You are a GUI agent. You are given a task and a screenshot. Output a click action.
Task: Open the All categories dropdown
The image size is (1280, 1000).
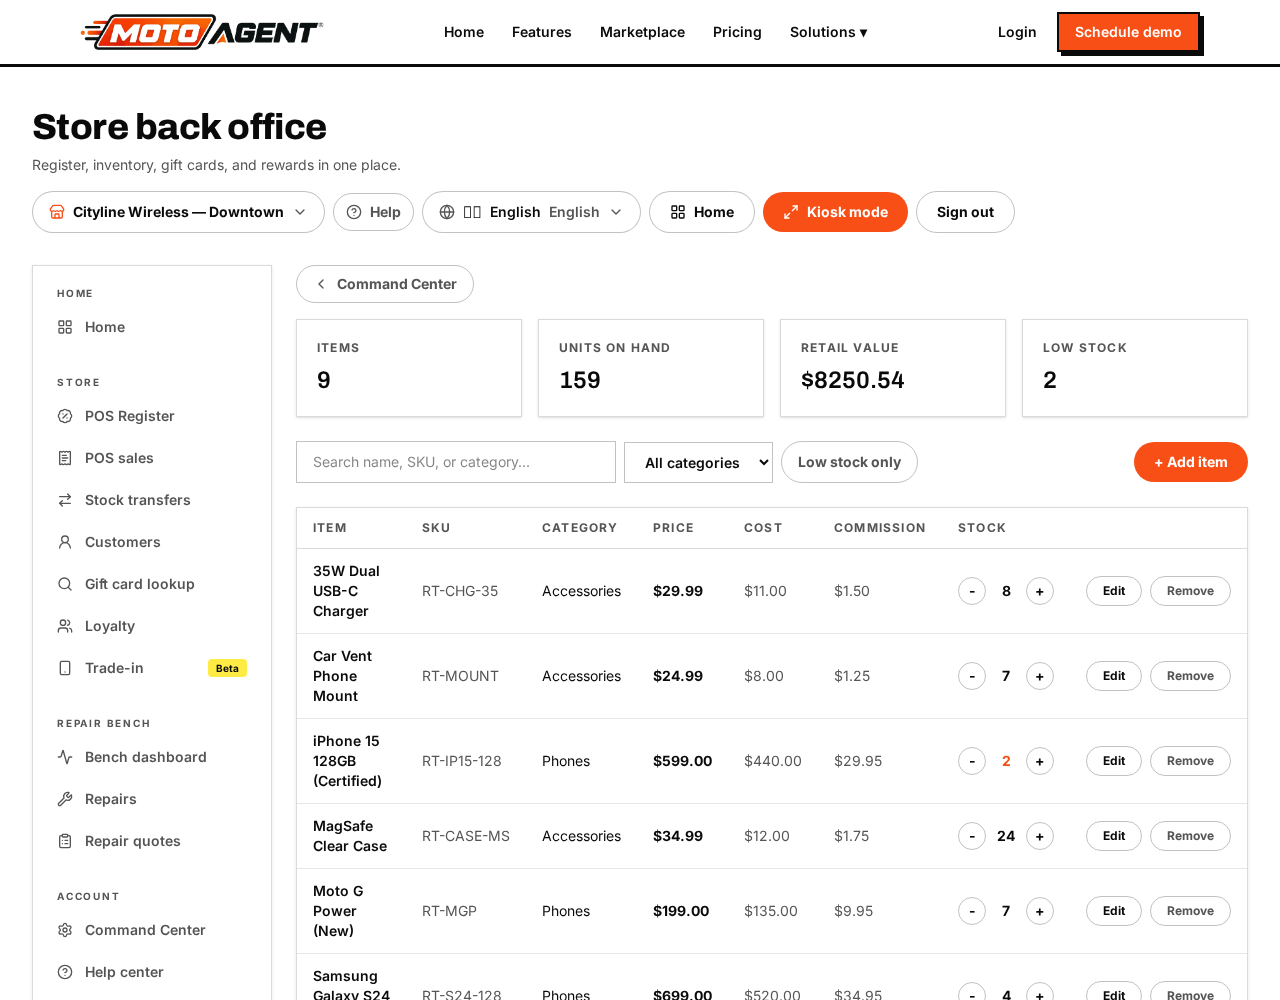(x=698, y=462)
